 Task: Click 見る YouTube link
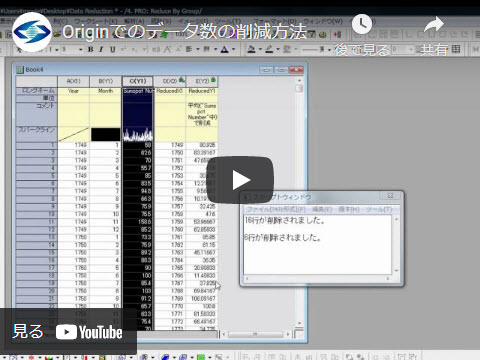[68, 332]
